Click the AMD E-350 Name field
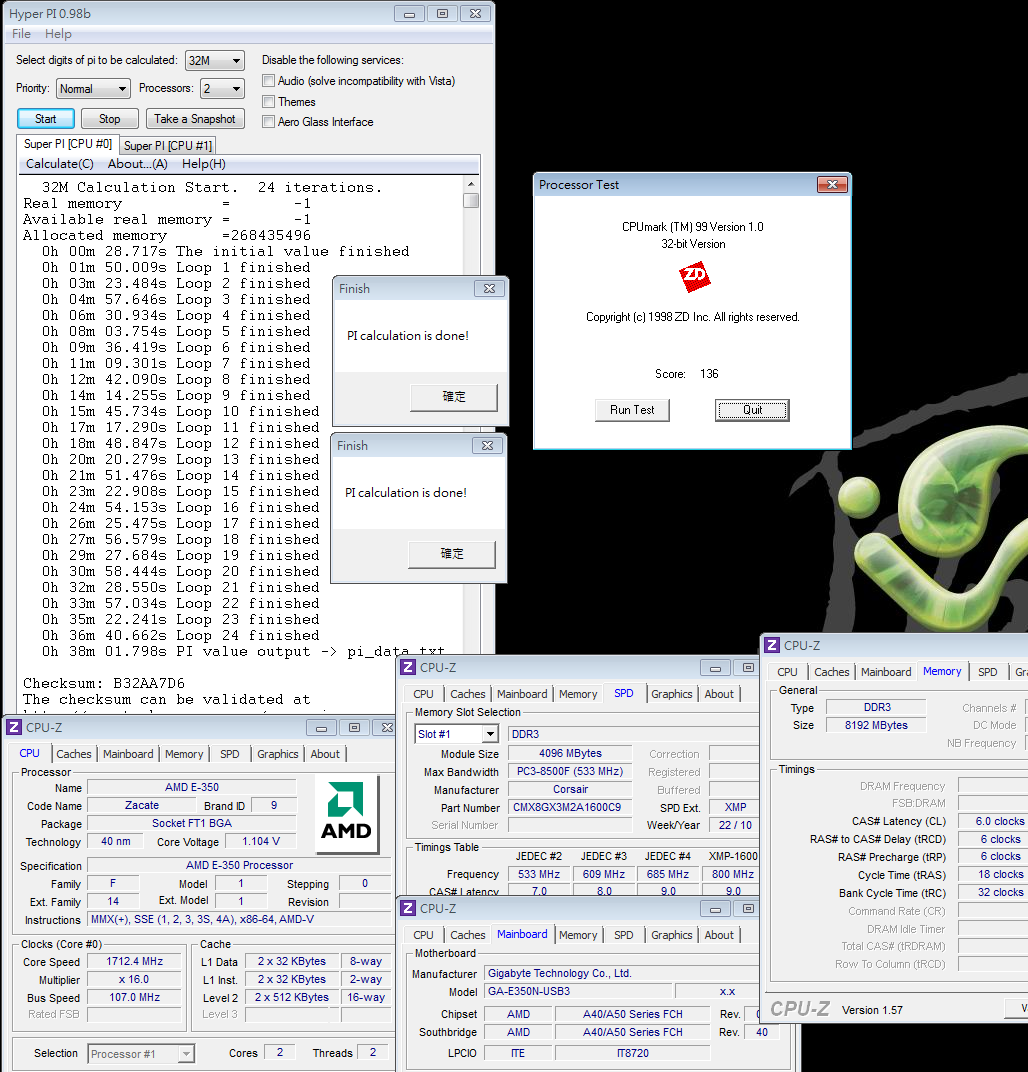This screenshot has width=1028, height=1072. 192,787
